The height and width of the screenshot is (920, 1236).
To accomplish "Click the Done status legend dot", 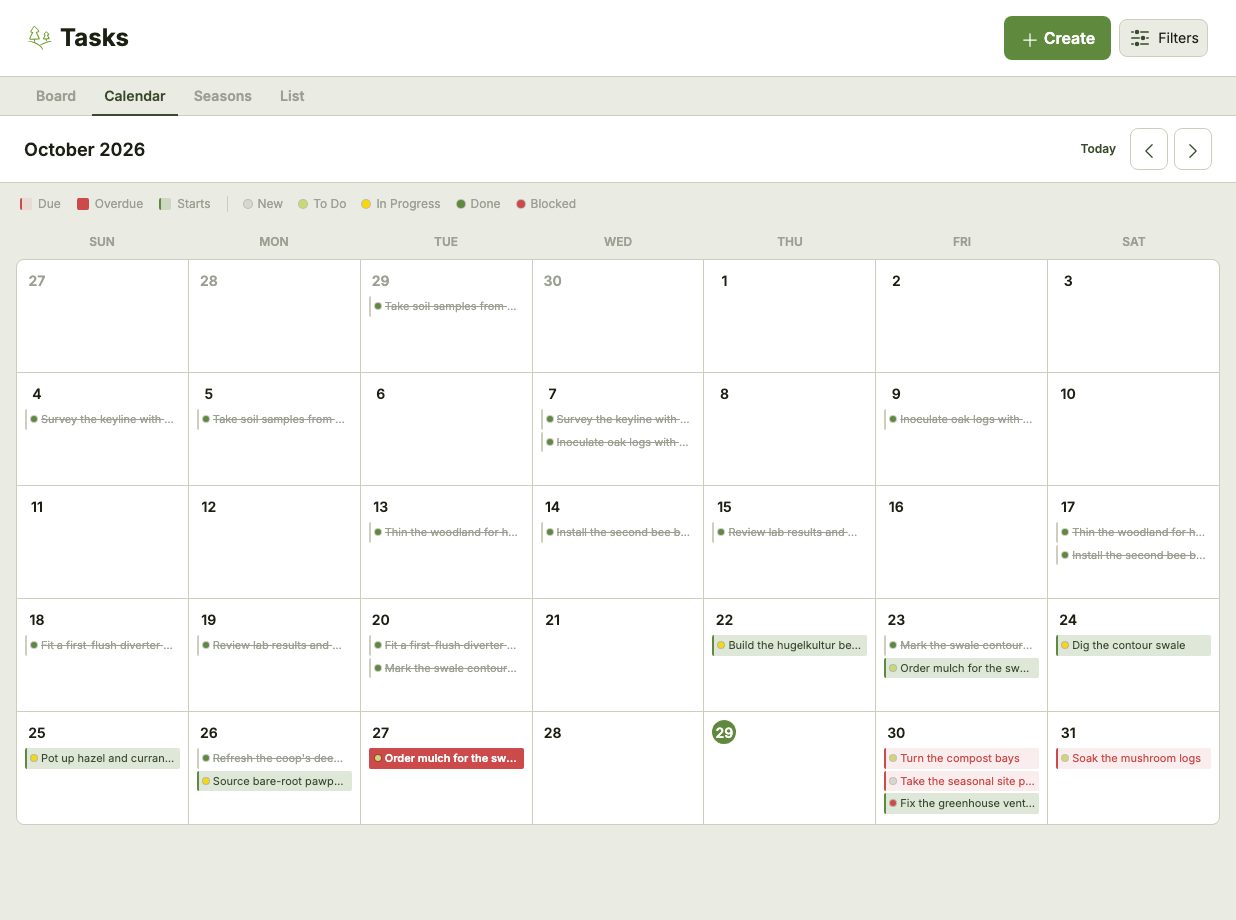I will pyautogui.click(x=461, y=204).
